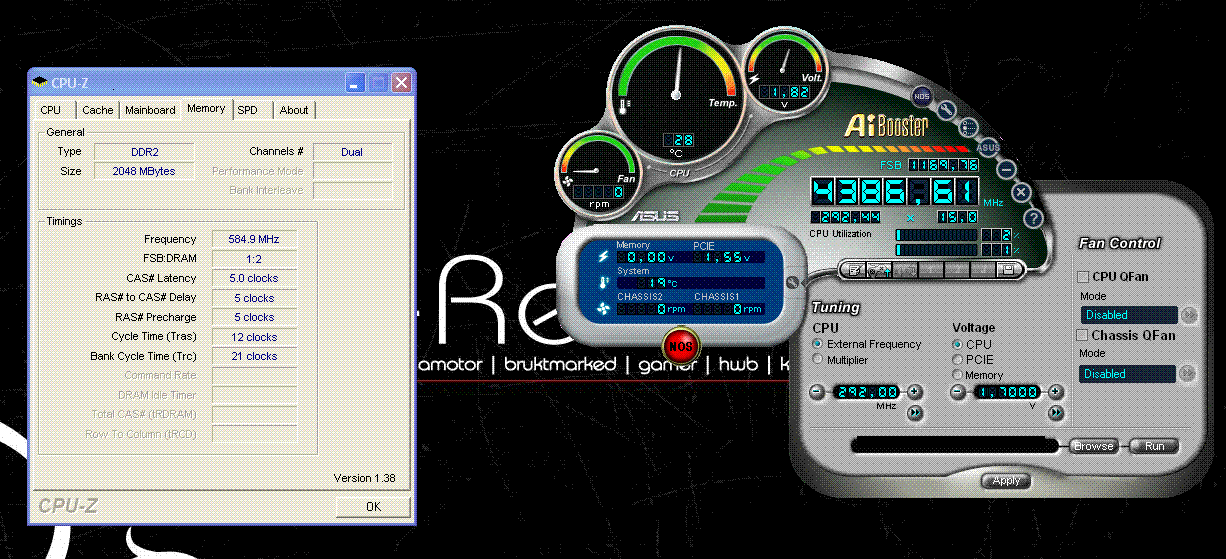Click the 'hwb' link on the background page
Viewport: 1226px width, 559px height.
[737, 364]
